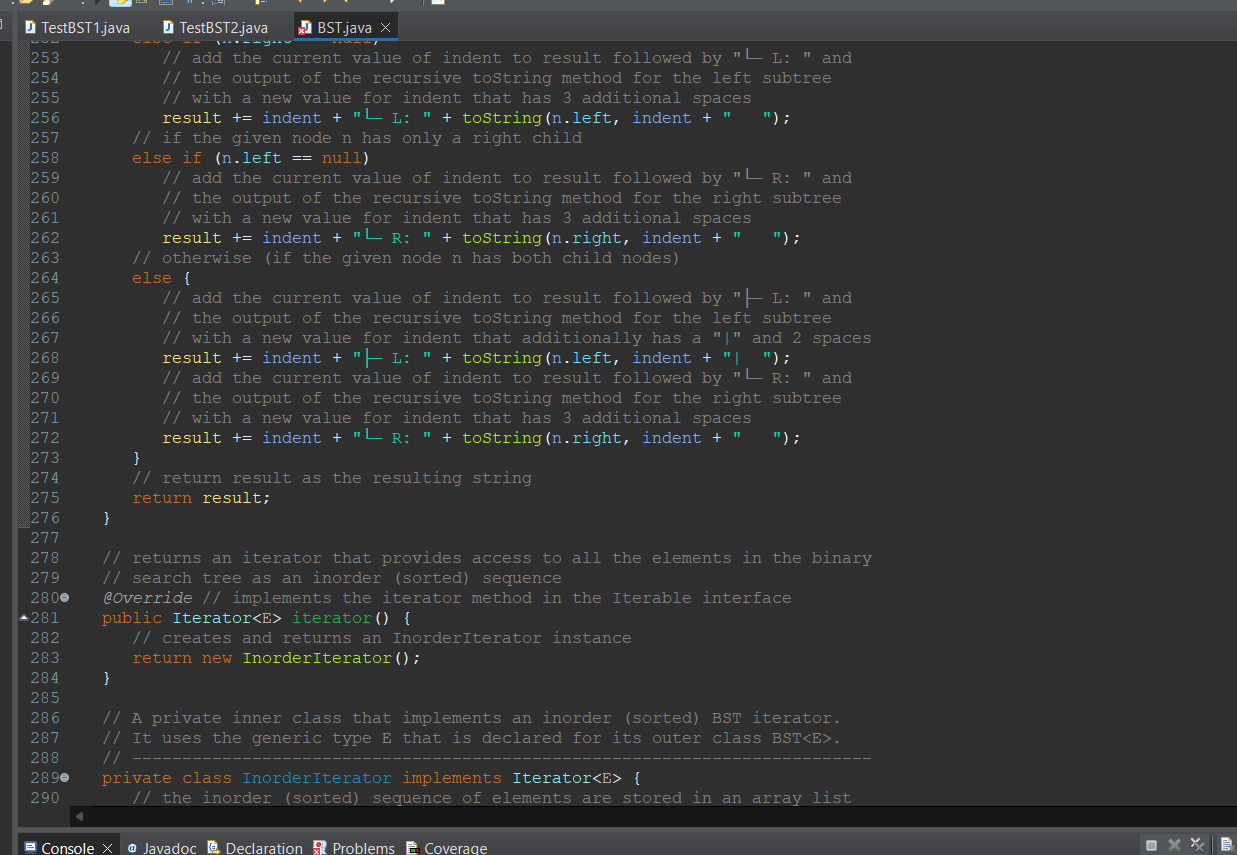Screen dimensions: 1237x855
Task: Show the Problems view
Action: [364, 848]
